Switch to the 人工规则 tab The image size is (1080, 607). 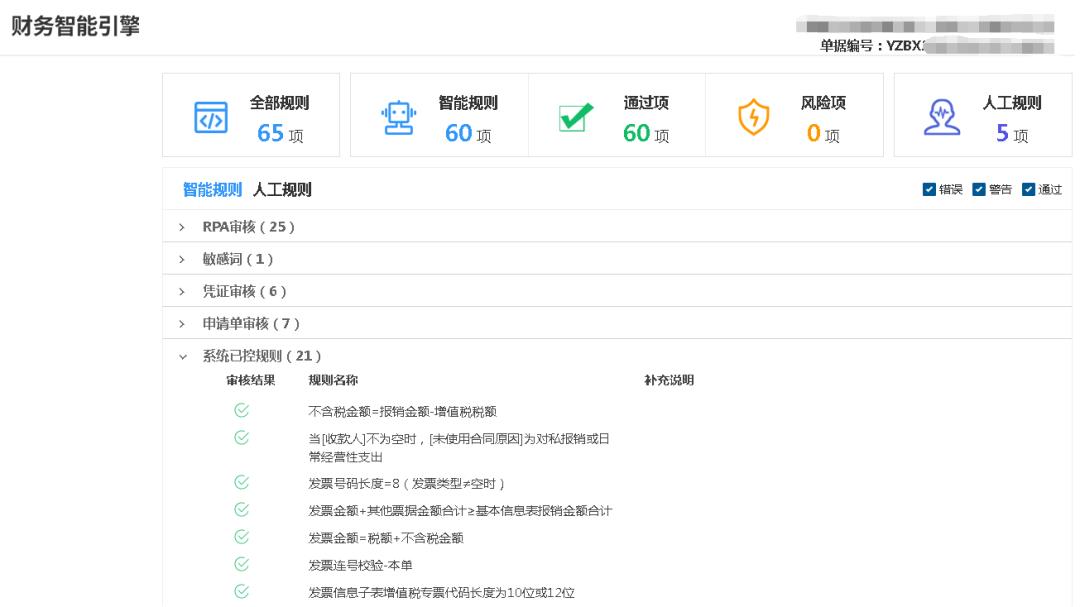pos(281,189)
